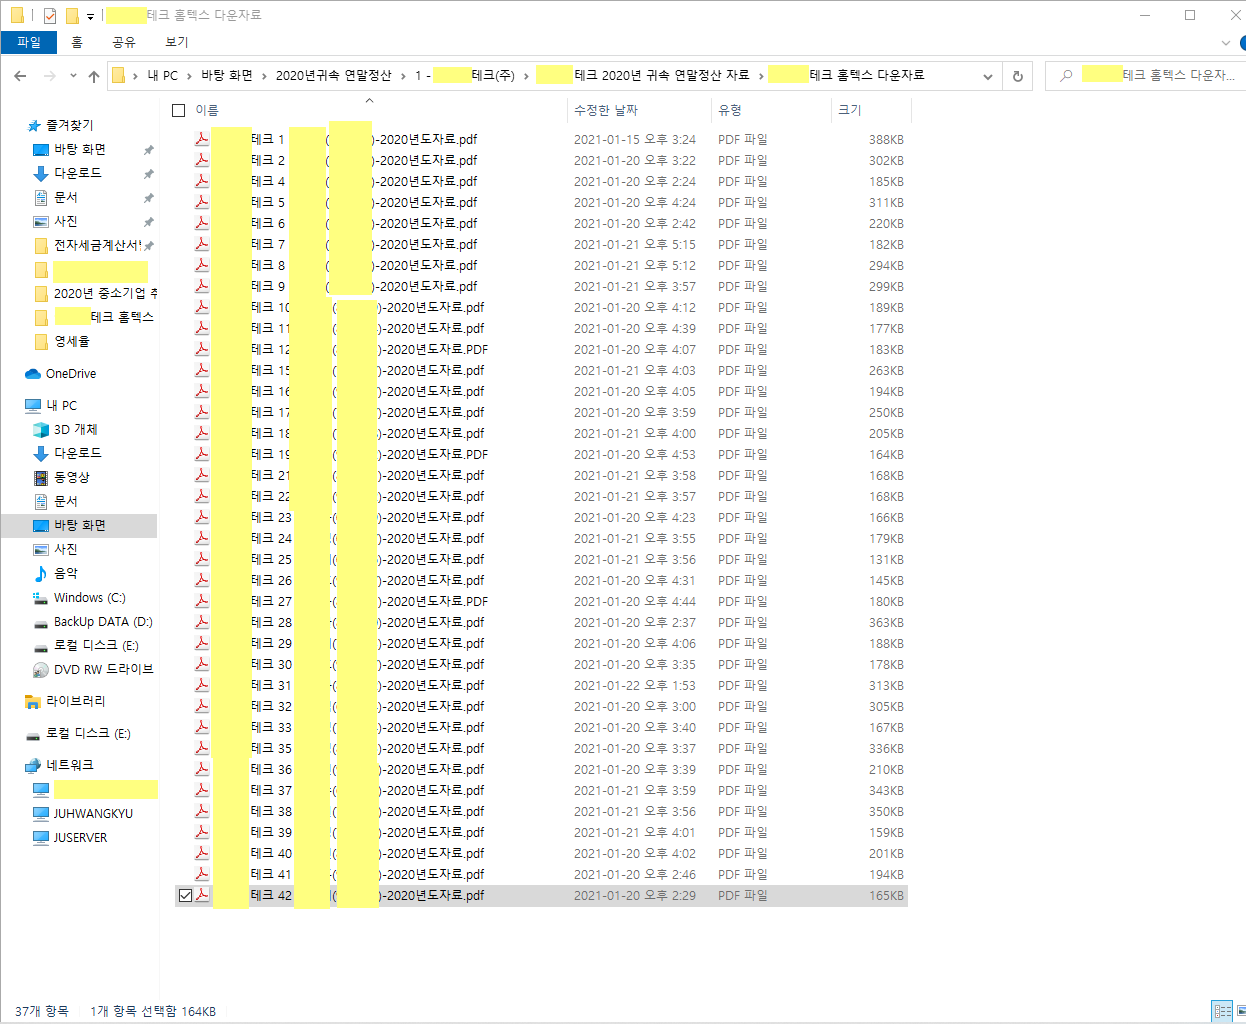
Task: Open JUSERVER network computer
Action: click(80, 838)
